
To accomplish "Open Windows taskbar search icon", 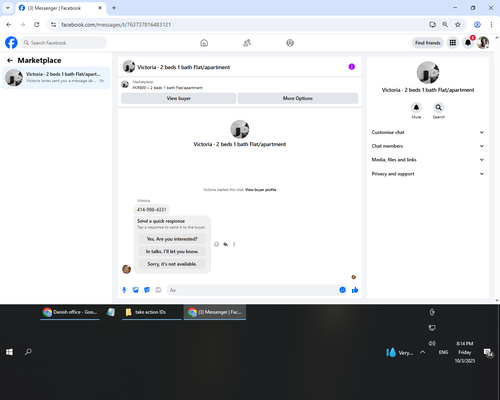I will pos(28,352).
